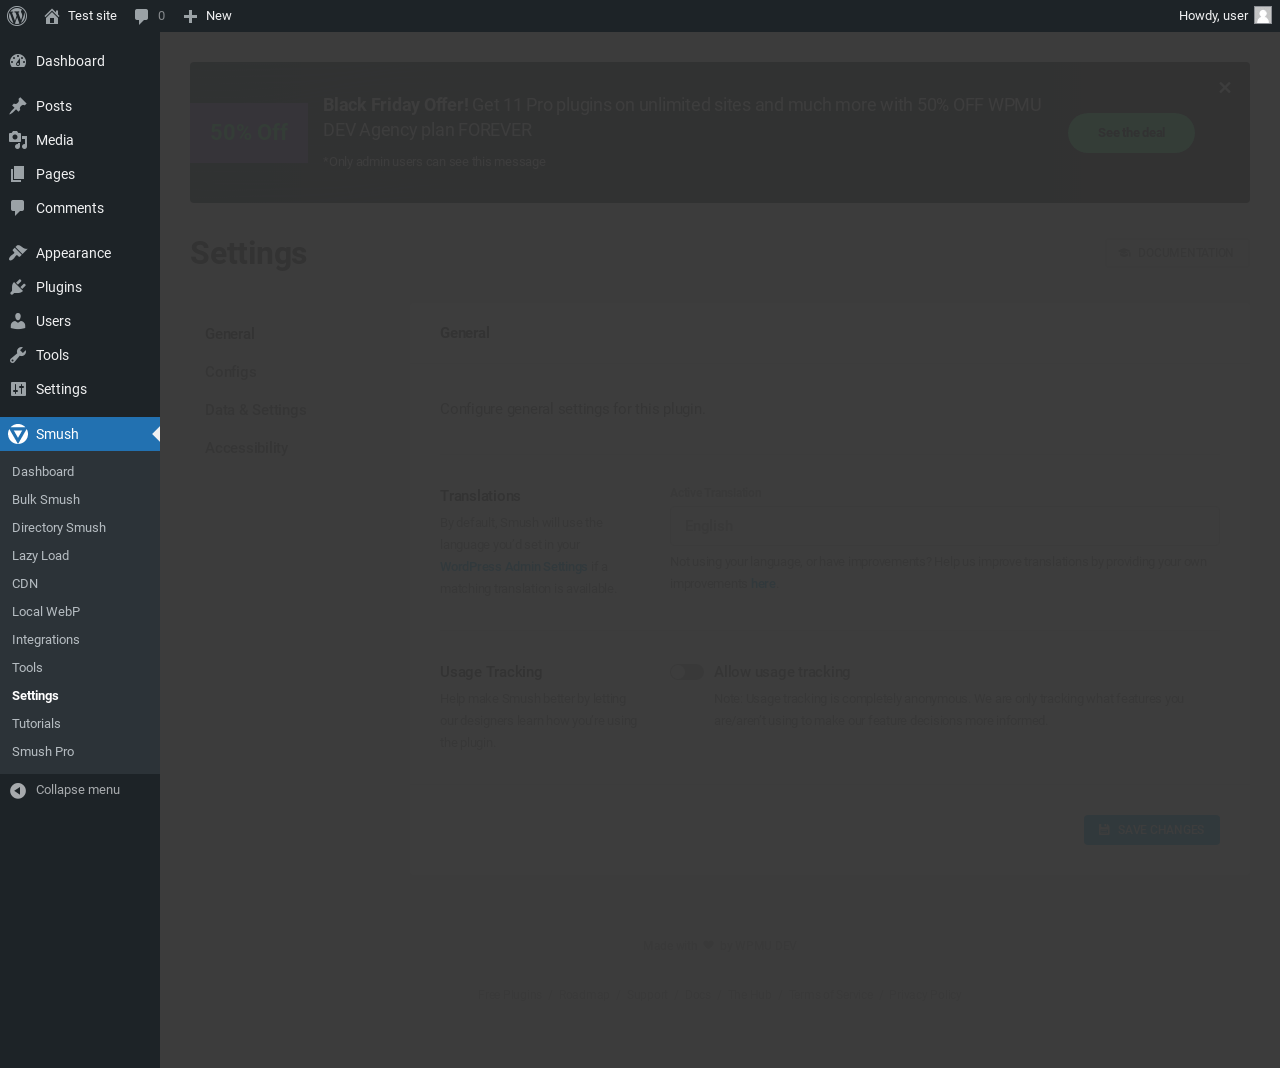
Task: Open Appearance via the paintbrush icon
Action: tap(18, 253)
